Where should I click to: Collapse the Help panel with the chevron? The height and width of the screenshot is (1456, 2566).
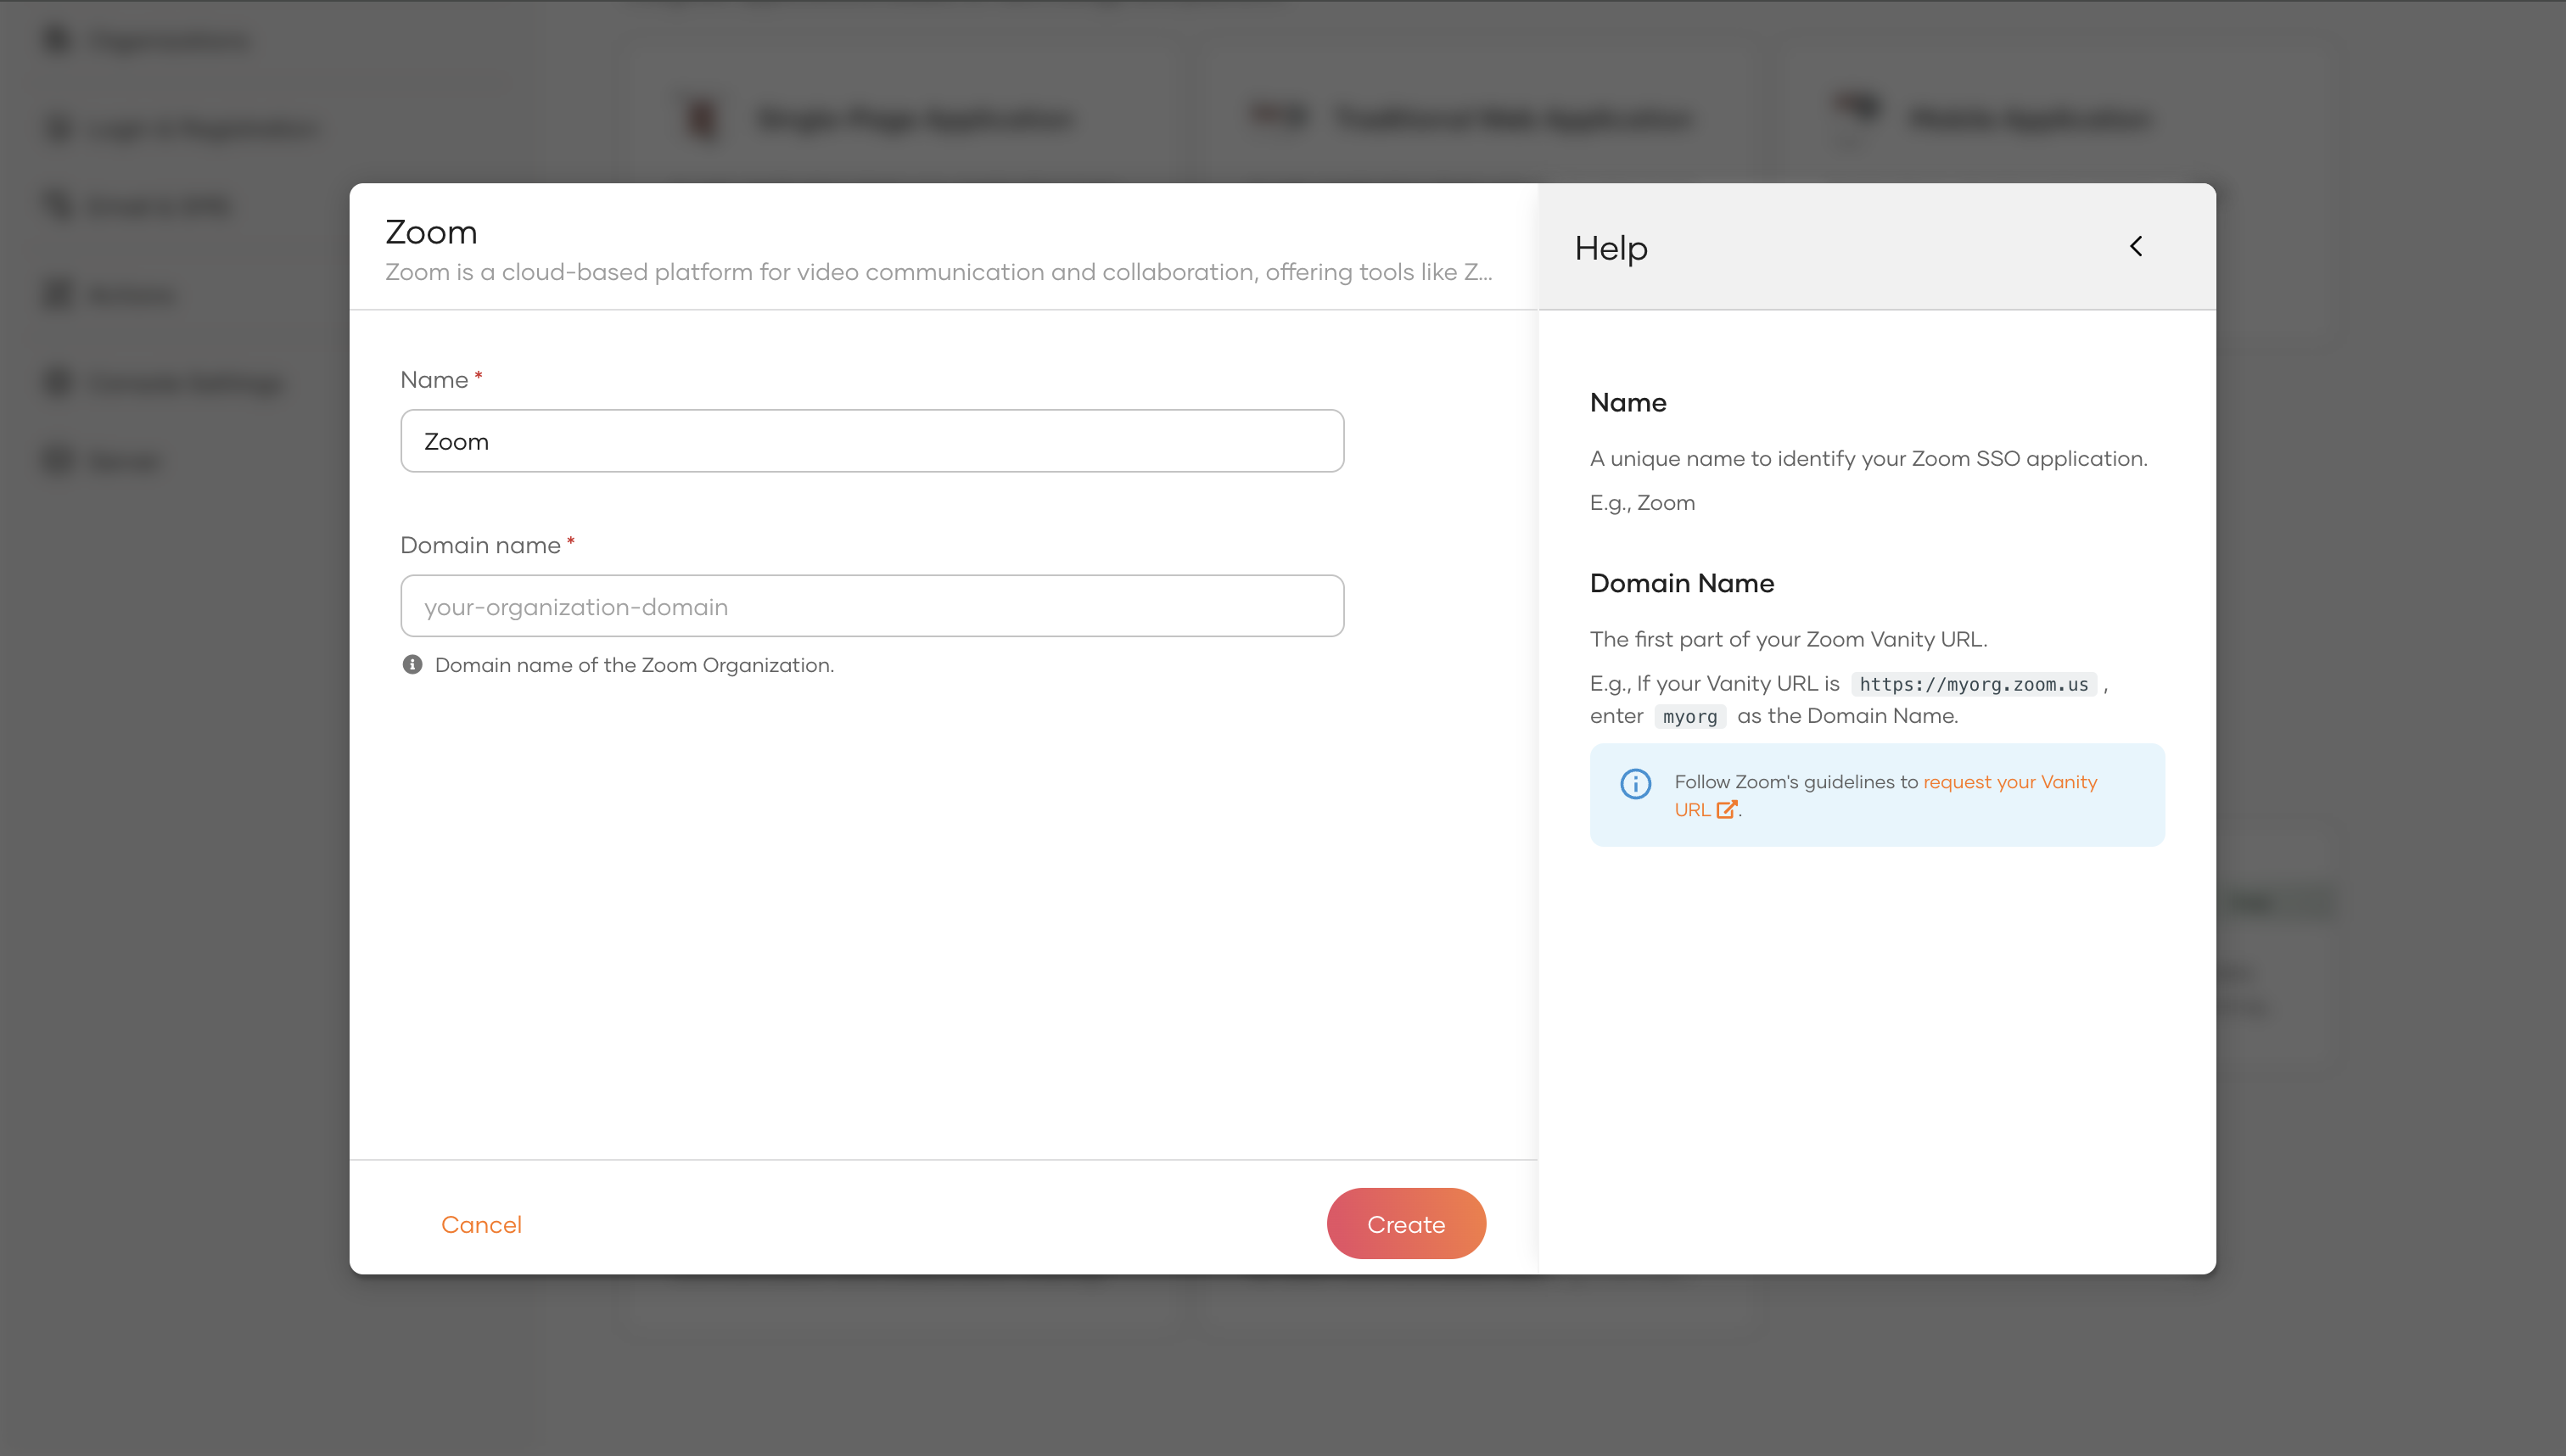pos(2136,246)
